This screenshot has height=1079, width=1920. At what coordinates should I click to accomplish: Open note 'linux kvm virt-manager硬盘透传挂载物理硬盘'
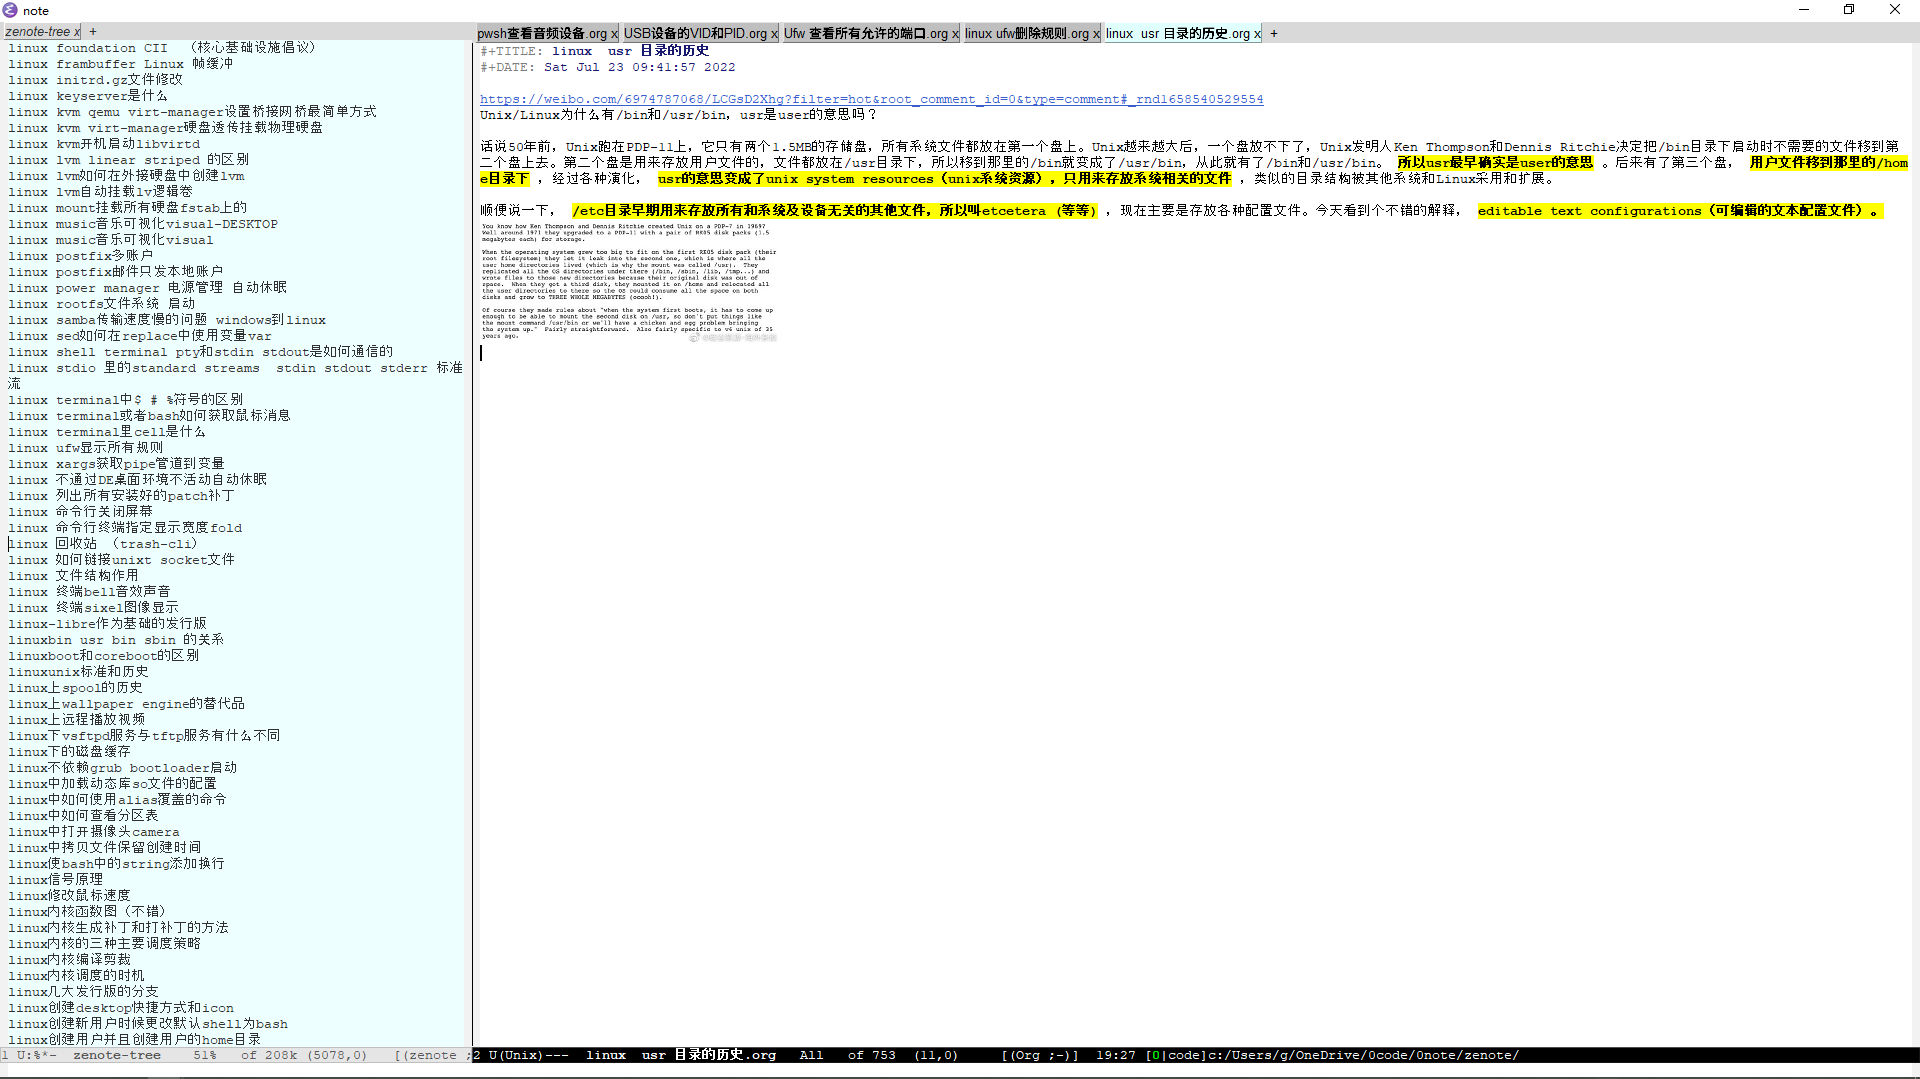click(165, 128)
